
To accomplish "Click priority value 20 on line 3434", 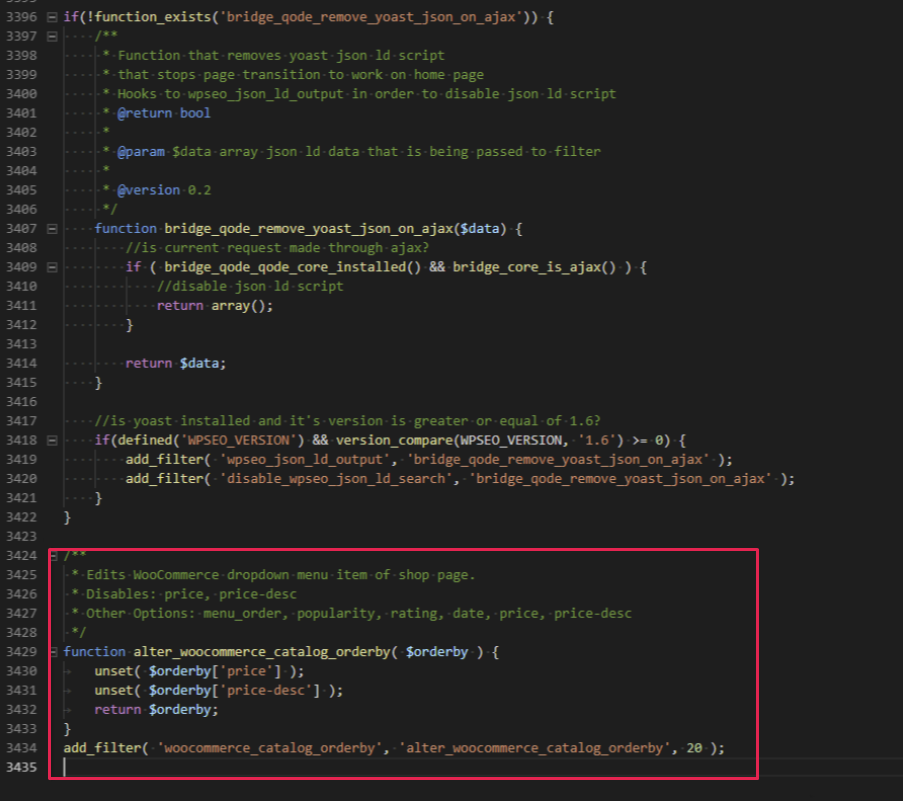I will click(x=695, y=748).
